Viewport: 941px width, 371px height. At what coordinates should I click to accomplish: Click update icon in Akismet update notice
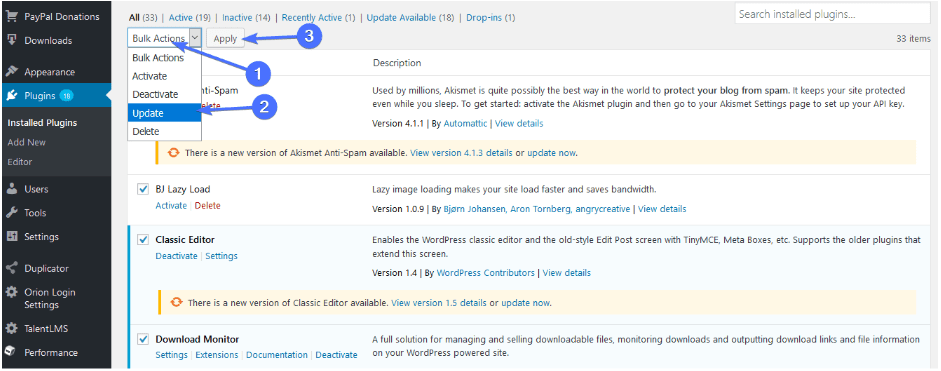173,153
